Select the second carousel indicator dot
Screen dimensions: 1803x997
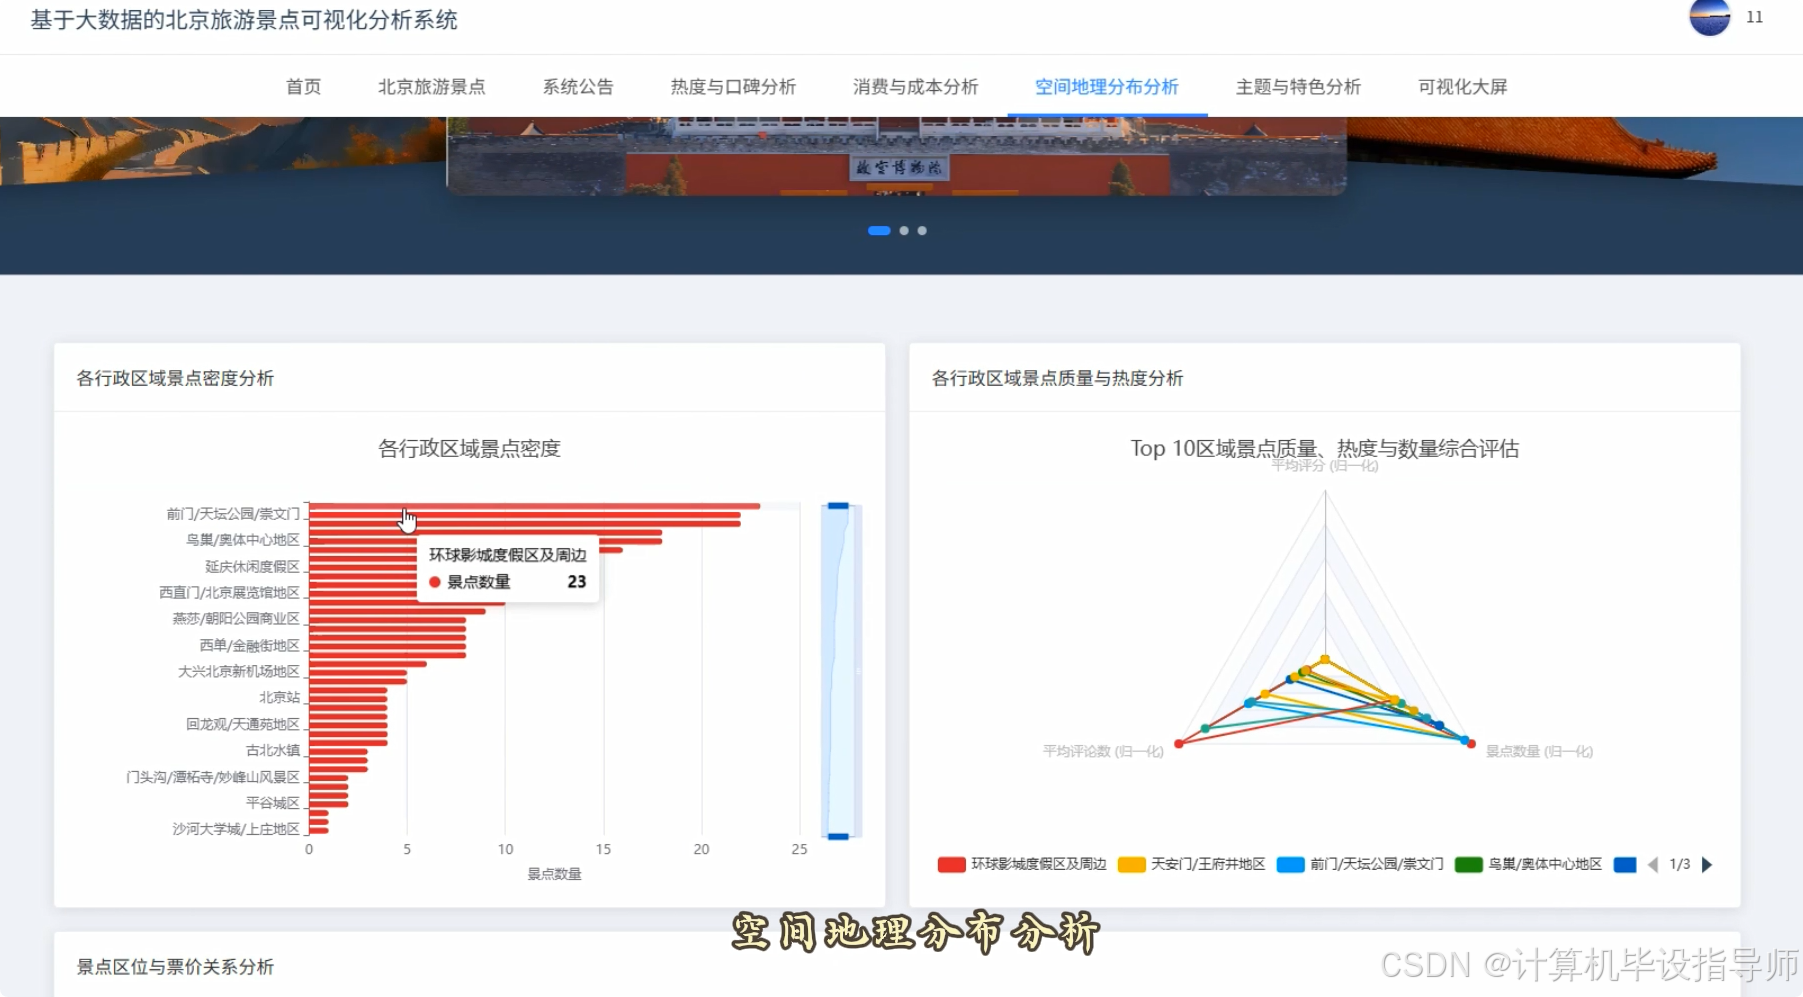pos(904,230)
